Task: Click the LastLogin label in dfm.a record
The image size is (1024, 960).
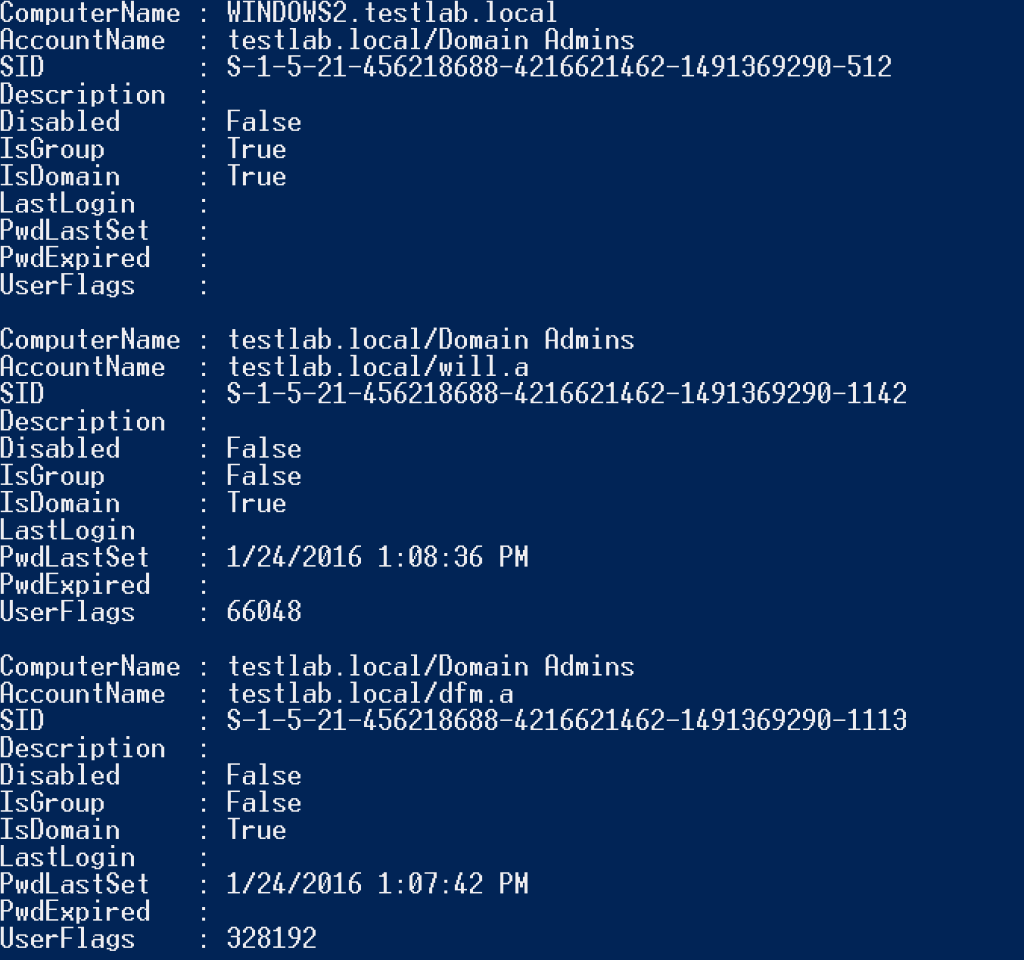Action: pos(68,857)
